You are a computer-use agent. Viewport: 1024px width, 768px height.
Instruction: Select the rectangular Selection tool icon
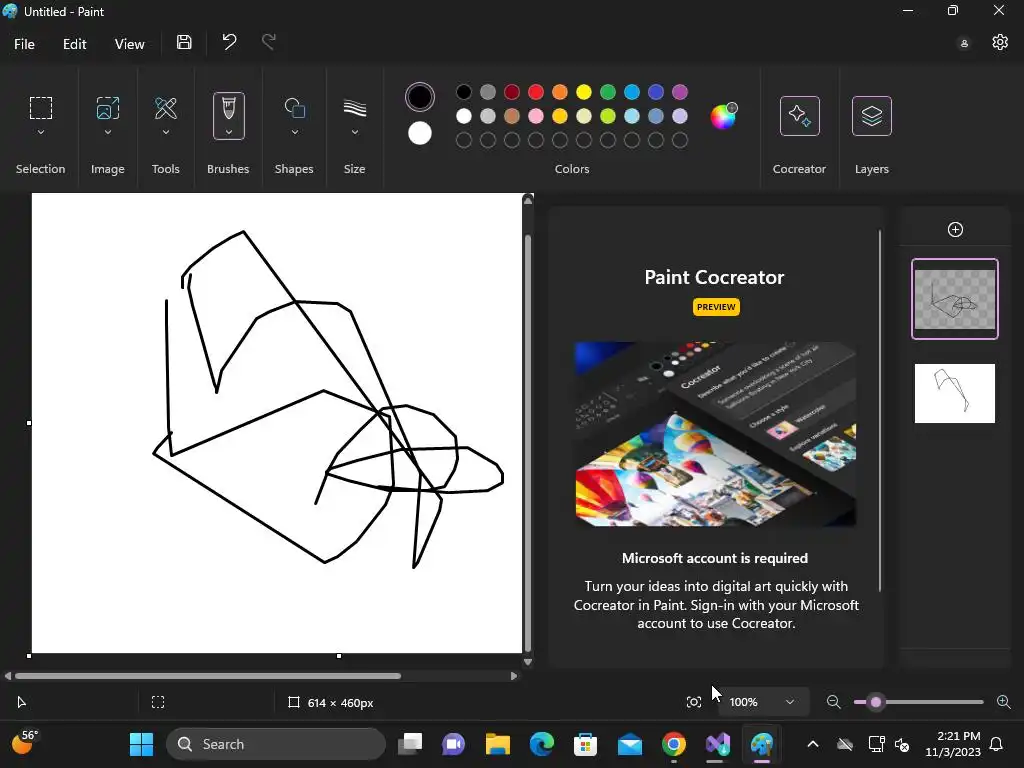point(40,108)
